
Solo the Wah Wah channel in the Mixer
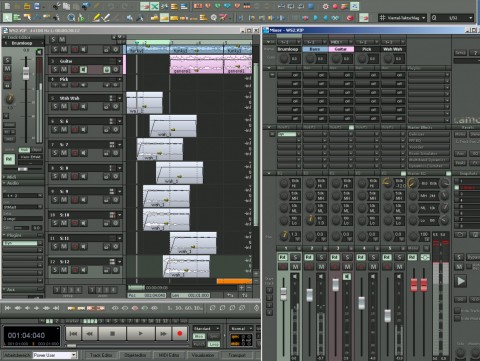click(x=399, y=257)
